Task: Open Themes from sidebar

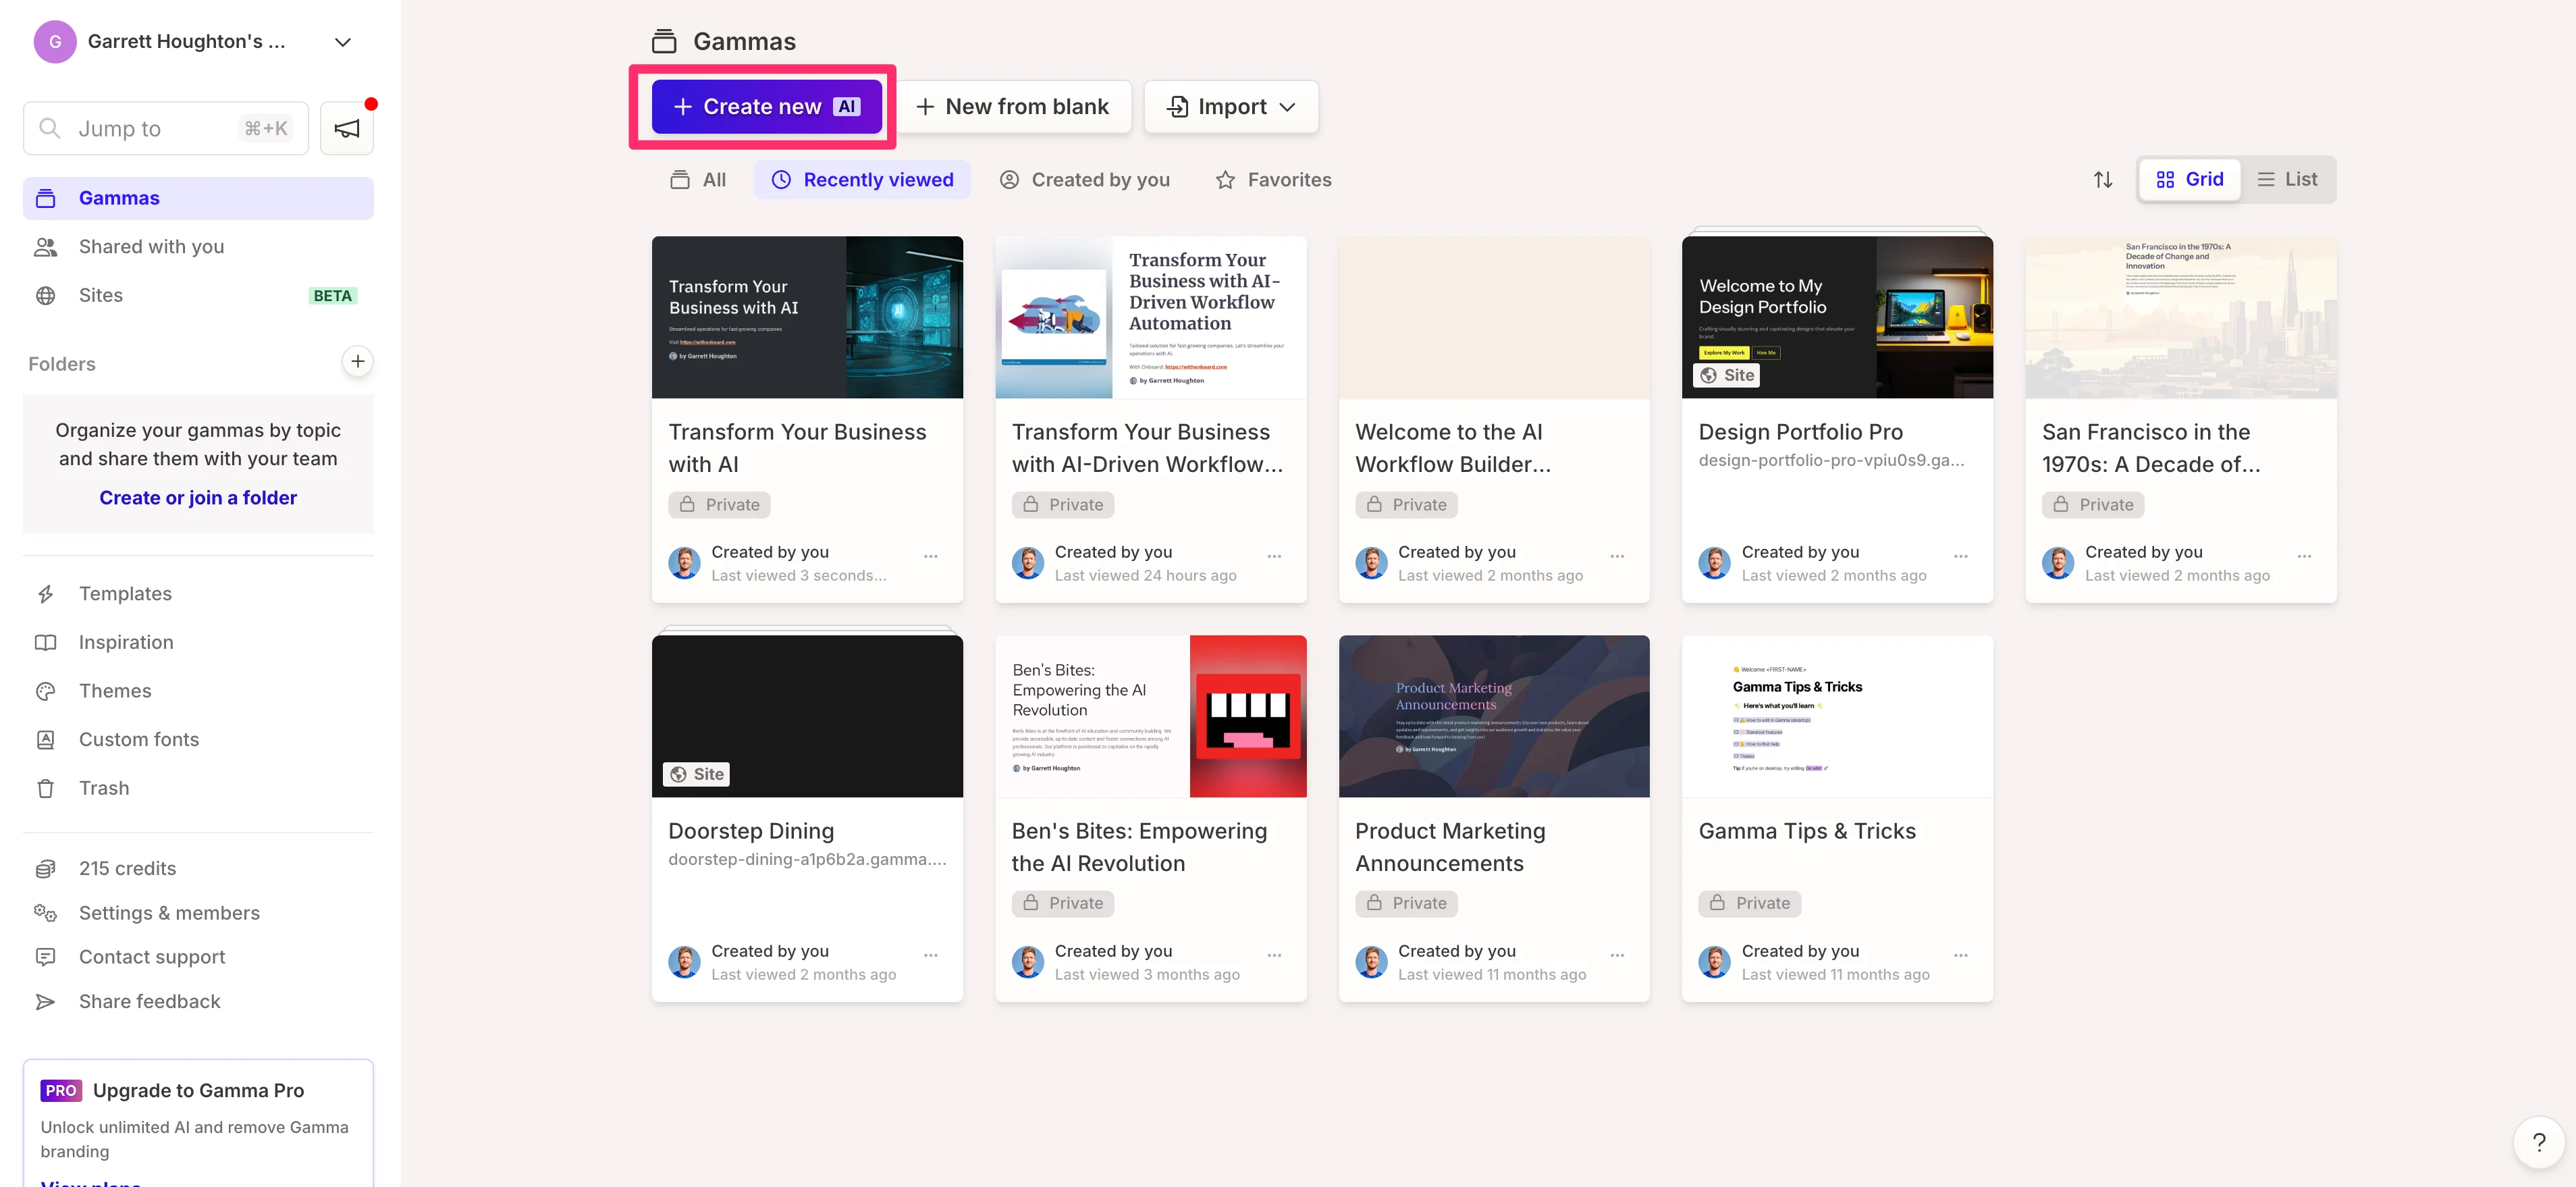Action: click(115, 691)
